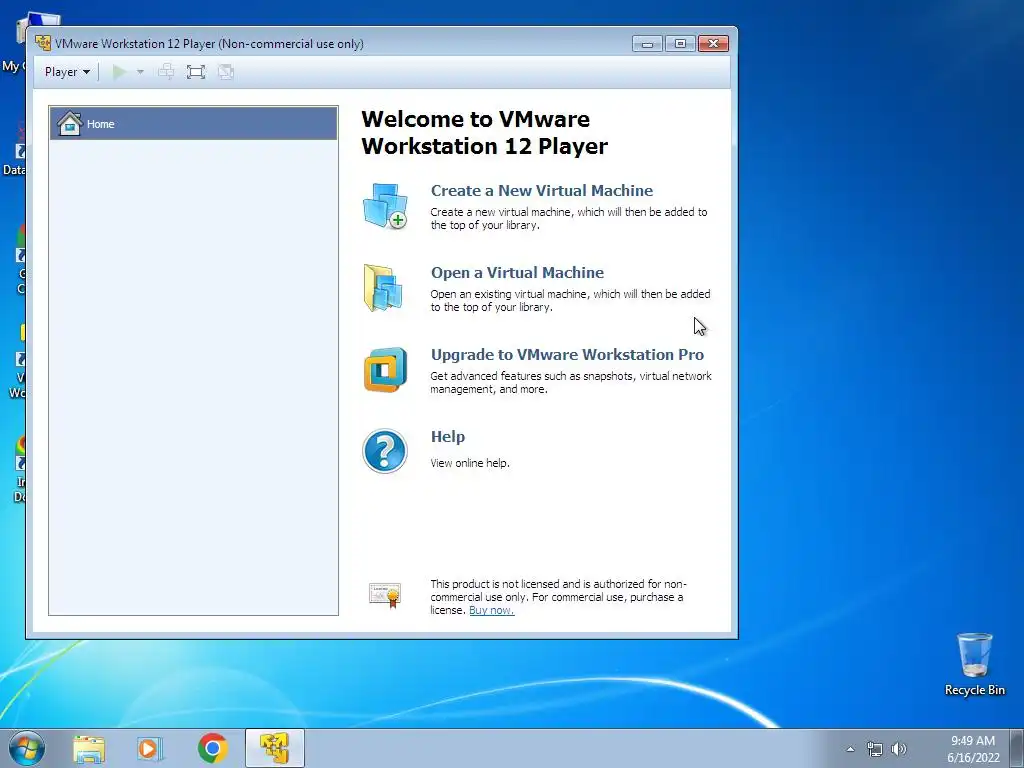Click the network status tray icon
Viewport: 1024px width, 768px height.
tap(874, 749)
